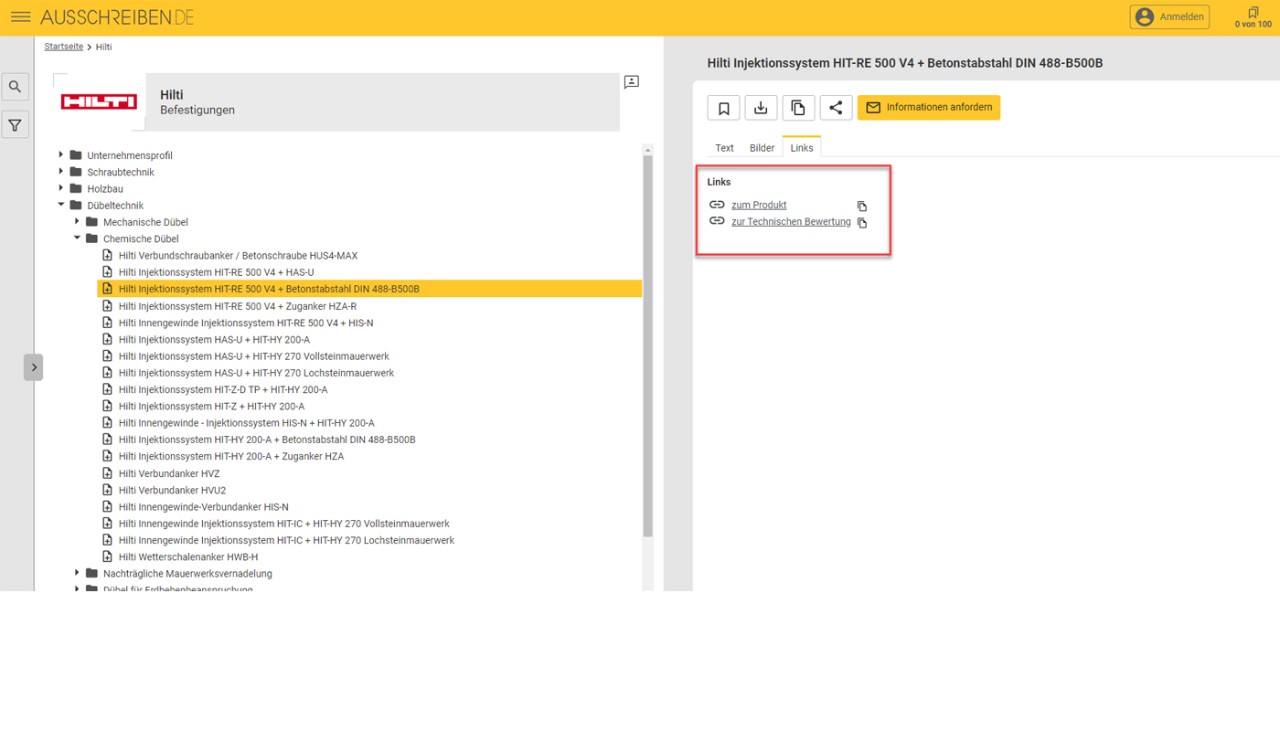The image size is (1280, 731).
Task: Open the filter funnel sidebar icon
Action: tap(15, 125)
